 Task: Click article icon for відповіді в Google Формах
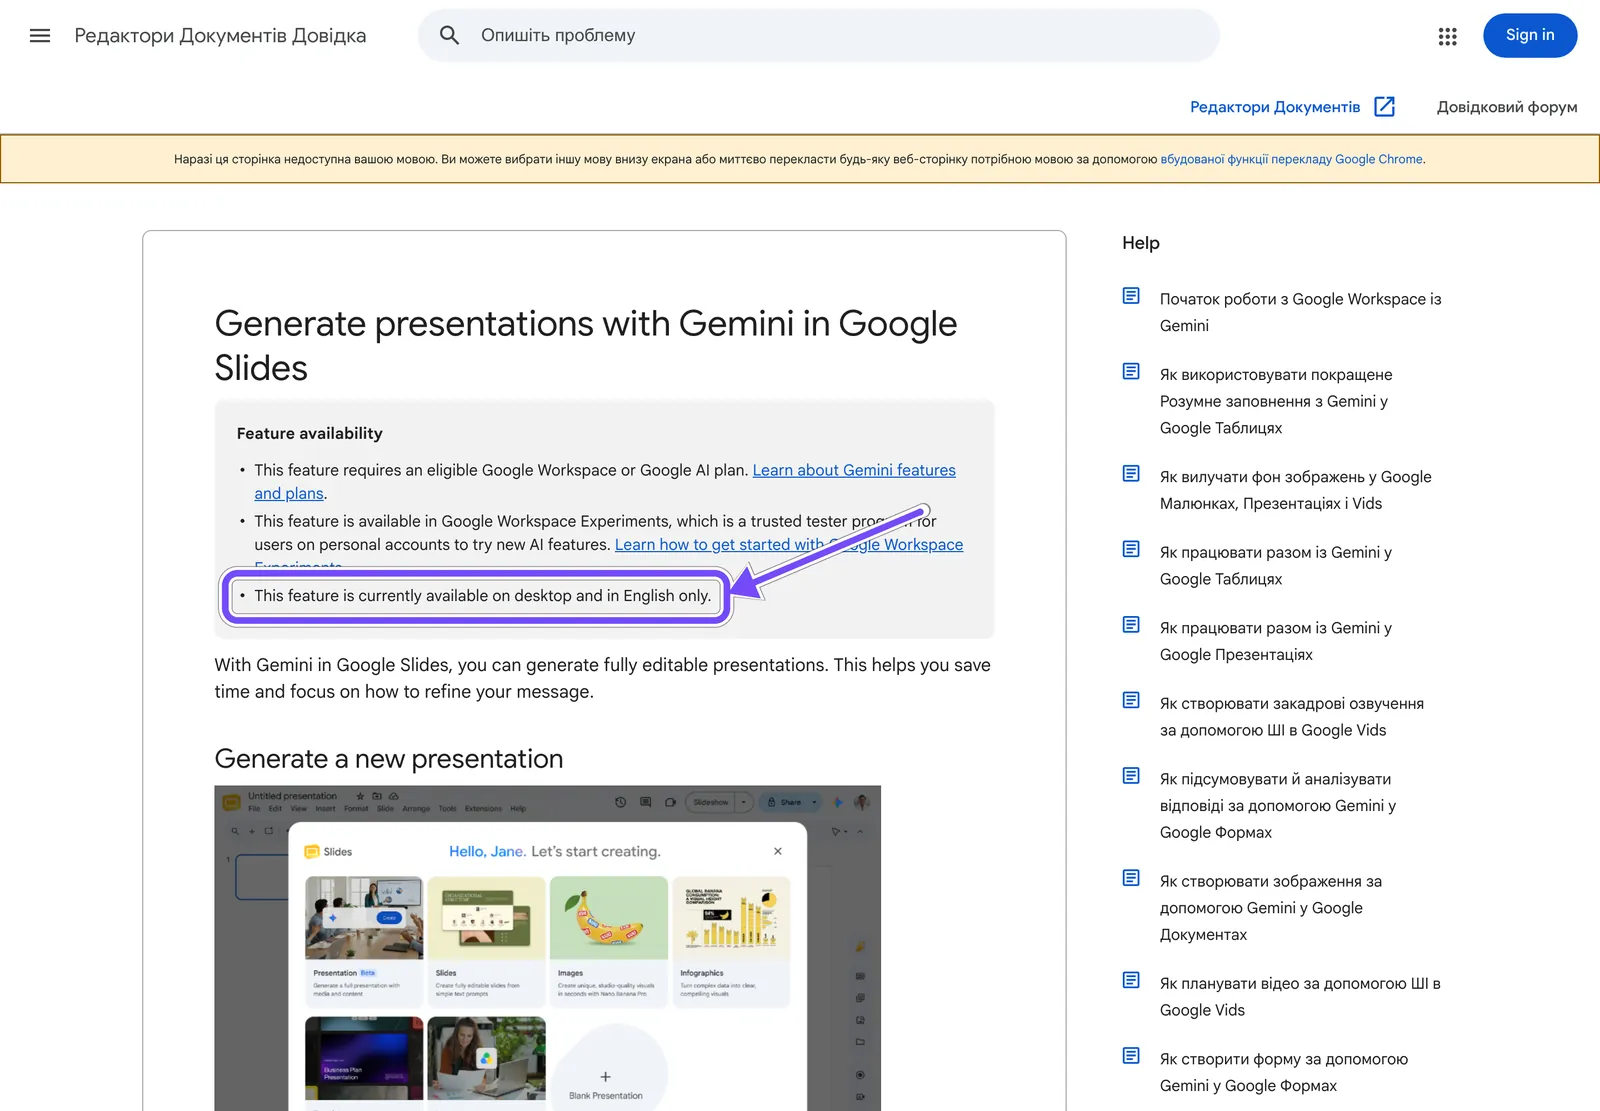coord(1131,776)
